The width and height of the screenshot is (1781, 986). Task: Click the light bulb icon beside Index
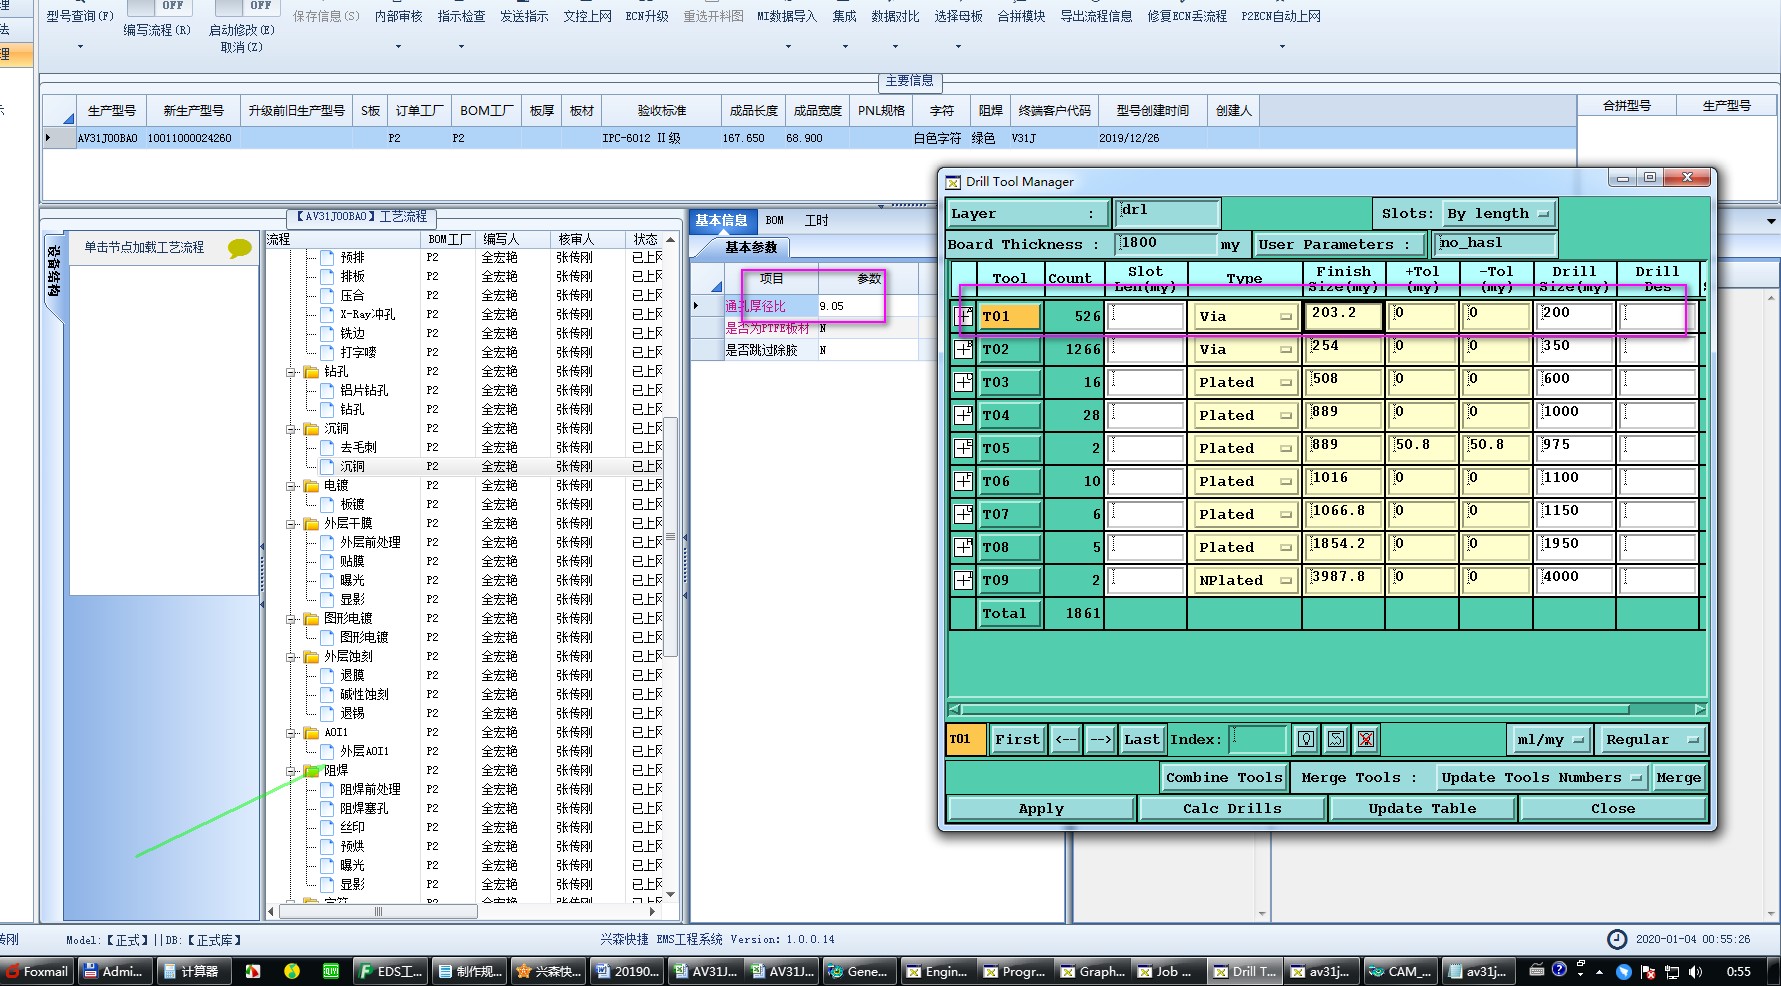pyautogui.click(x=1306, y=739)
